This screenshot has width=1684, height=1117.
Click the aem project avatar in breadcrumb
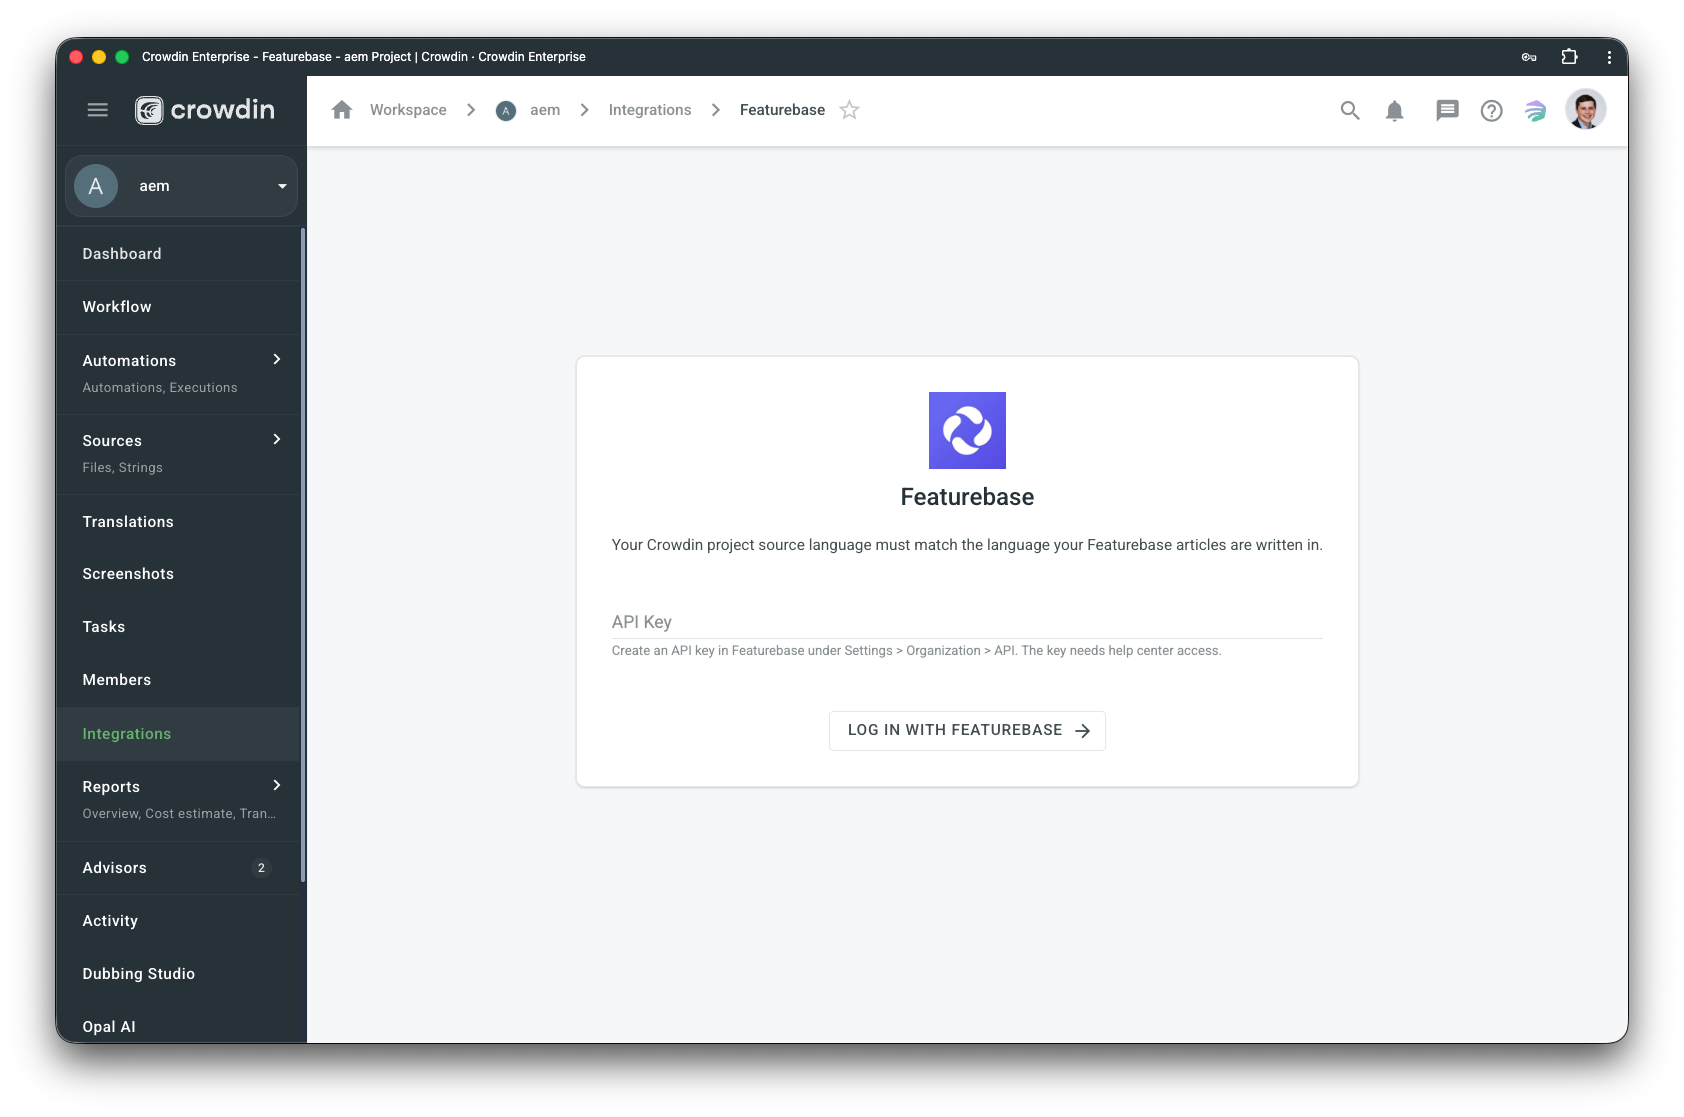506,111
